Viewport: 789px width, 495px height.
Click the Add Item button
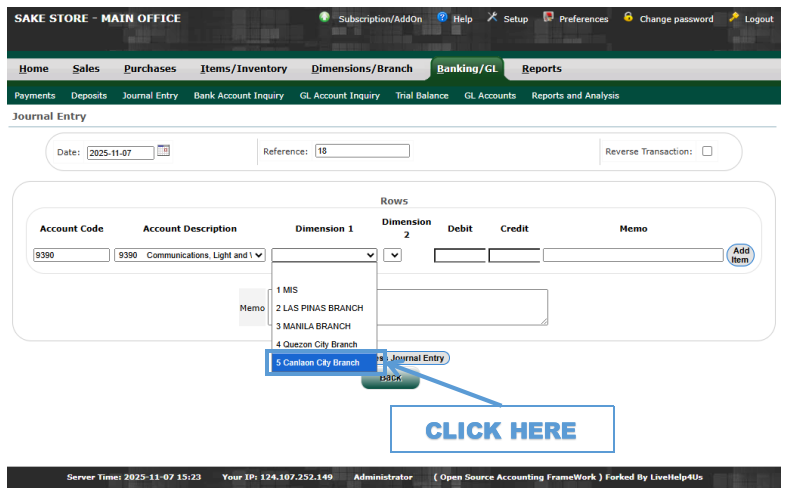(x=740, y=255)
